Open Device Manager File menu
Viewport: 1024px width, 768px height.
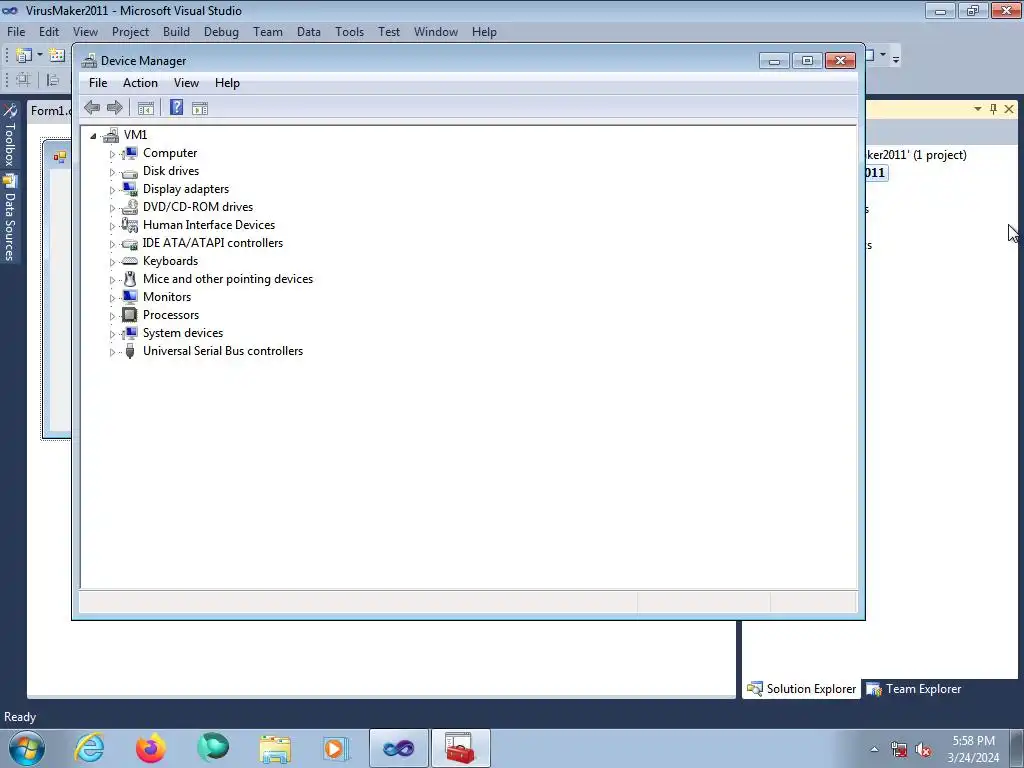pyautogui.click(x=98, y=83)
